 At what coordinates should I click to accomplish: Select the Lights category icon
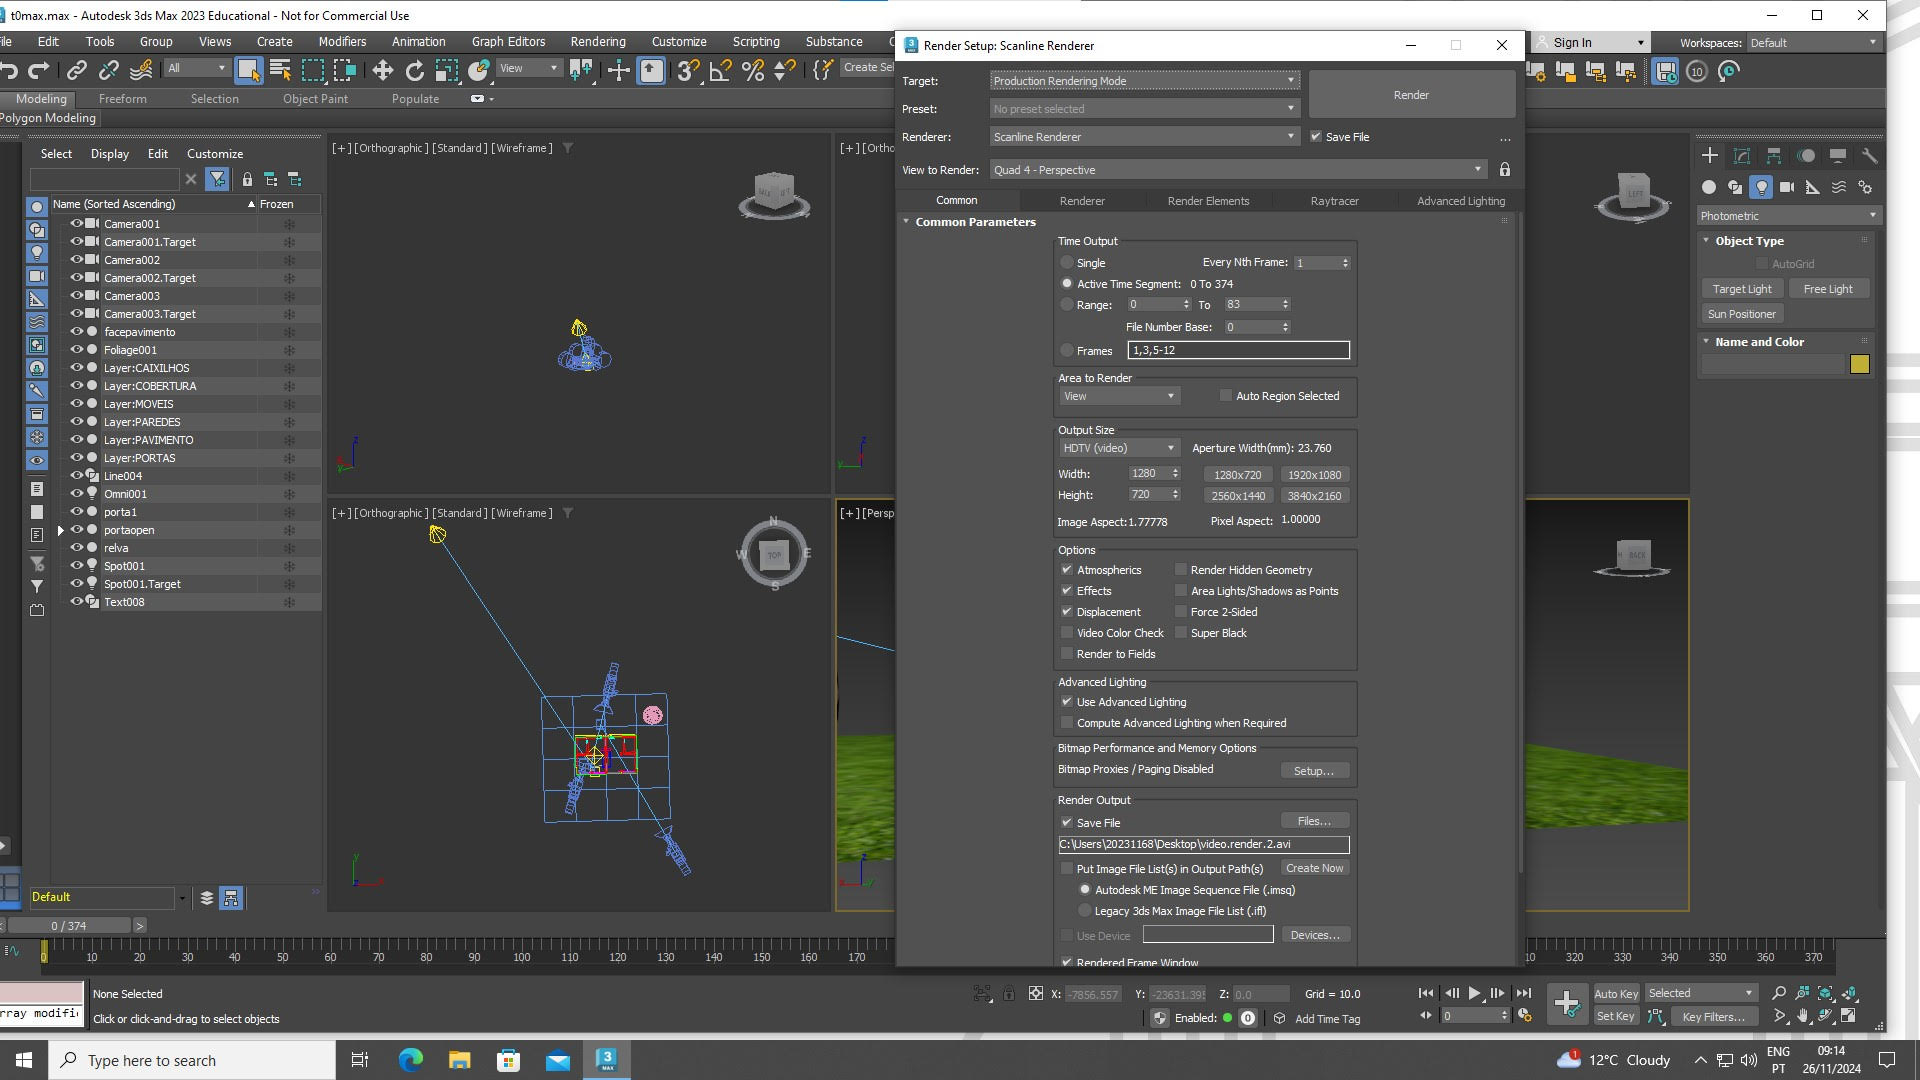pyautogui.click(x=1761, y=187)
